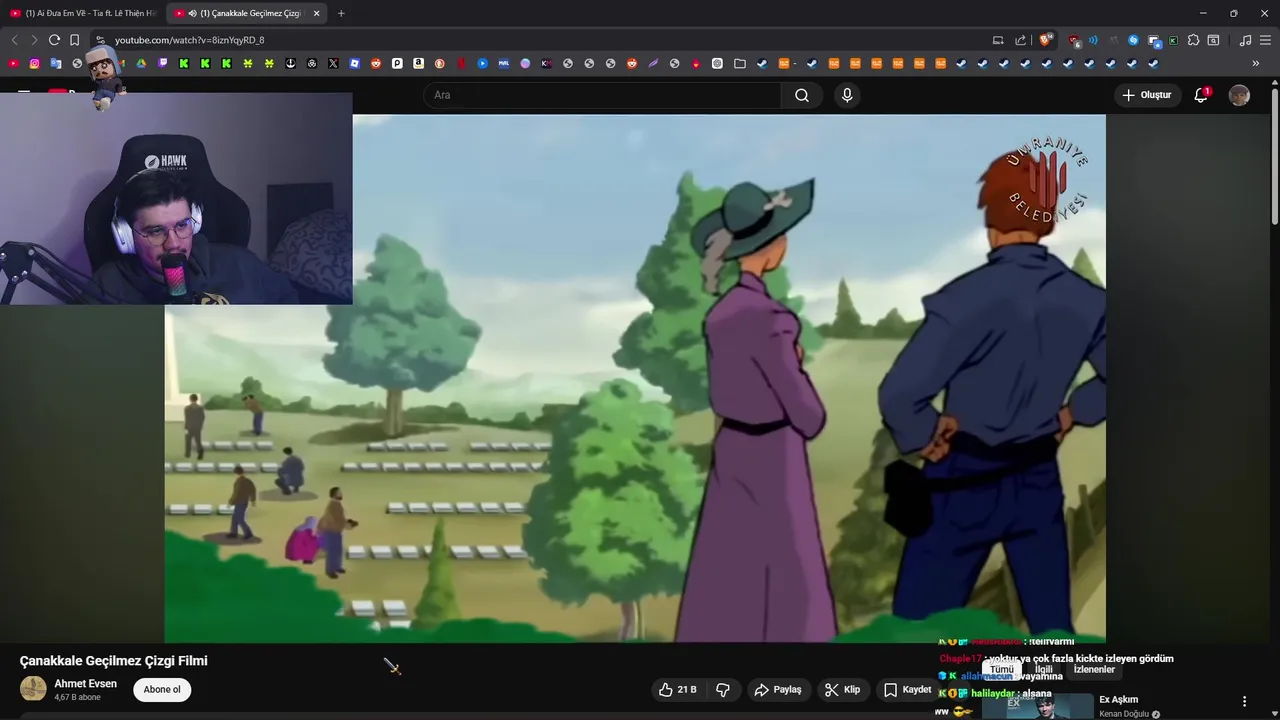Open the Ahmet Evsen channel link

[85, 683]
